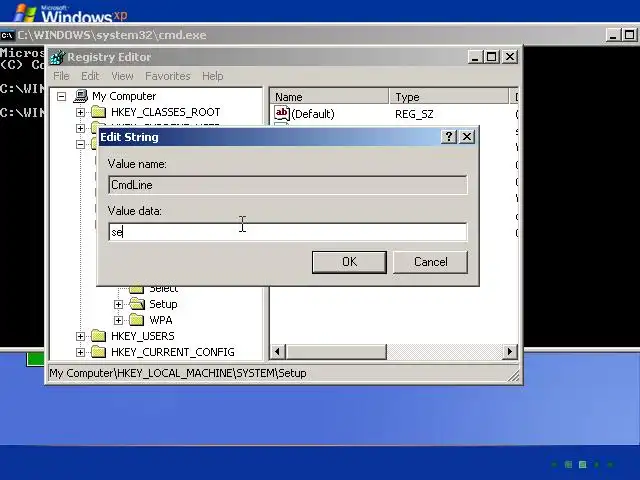Expand the HKEY_CURRENT_CONFIG node

click(x=80, y=352)
